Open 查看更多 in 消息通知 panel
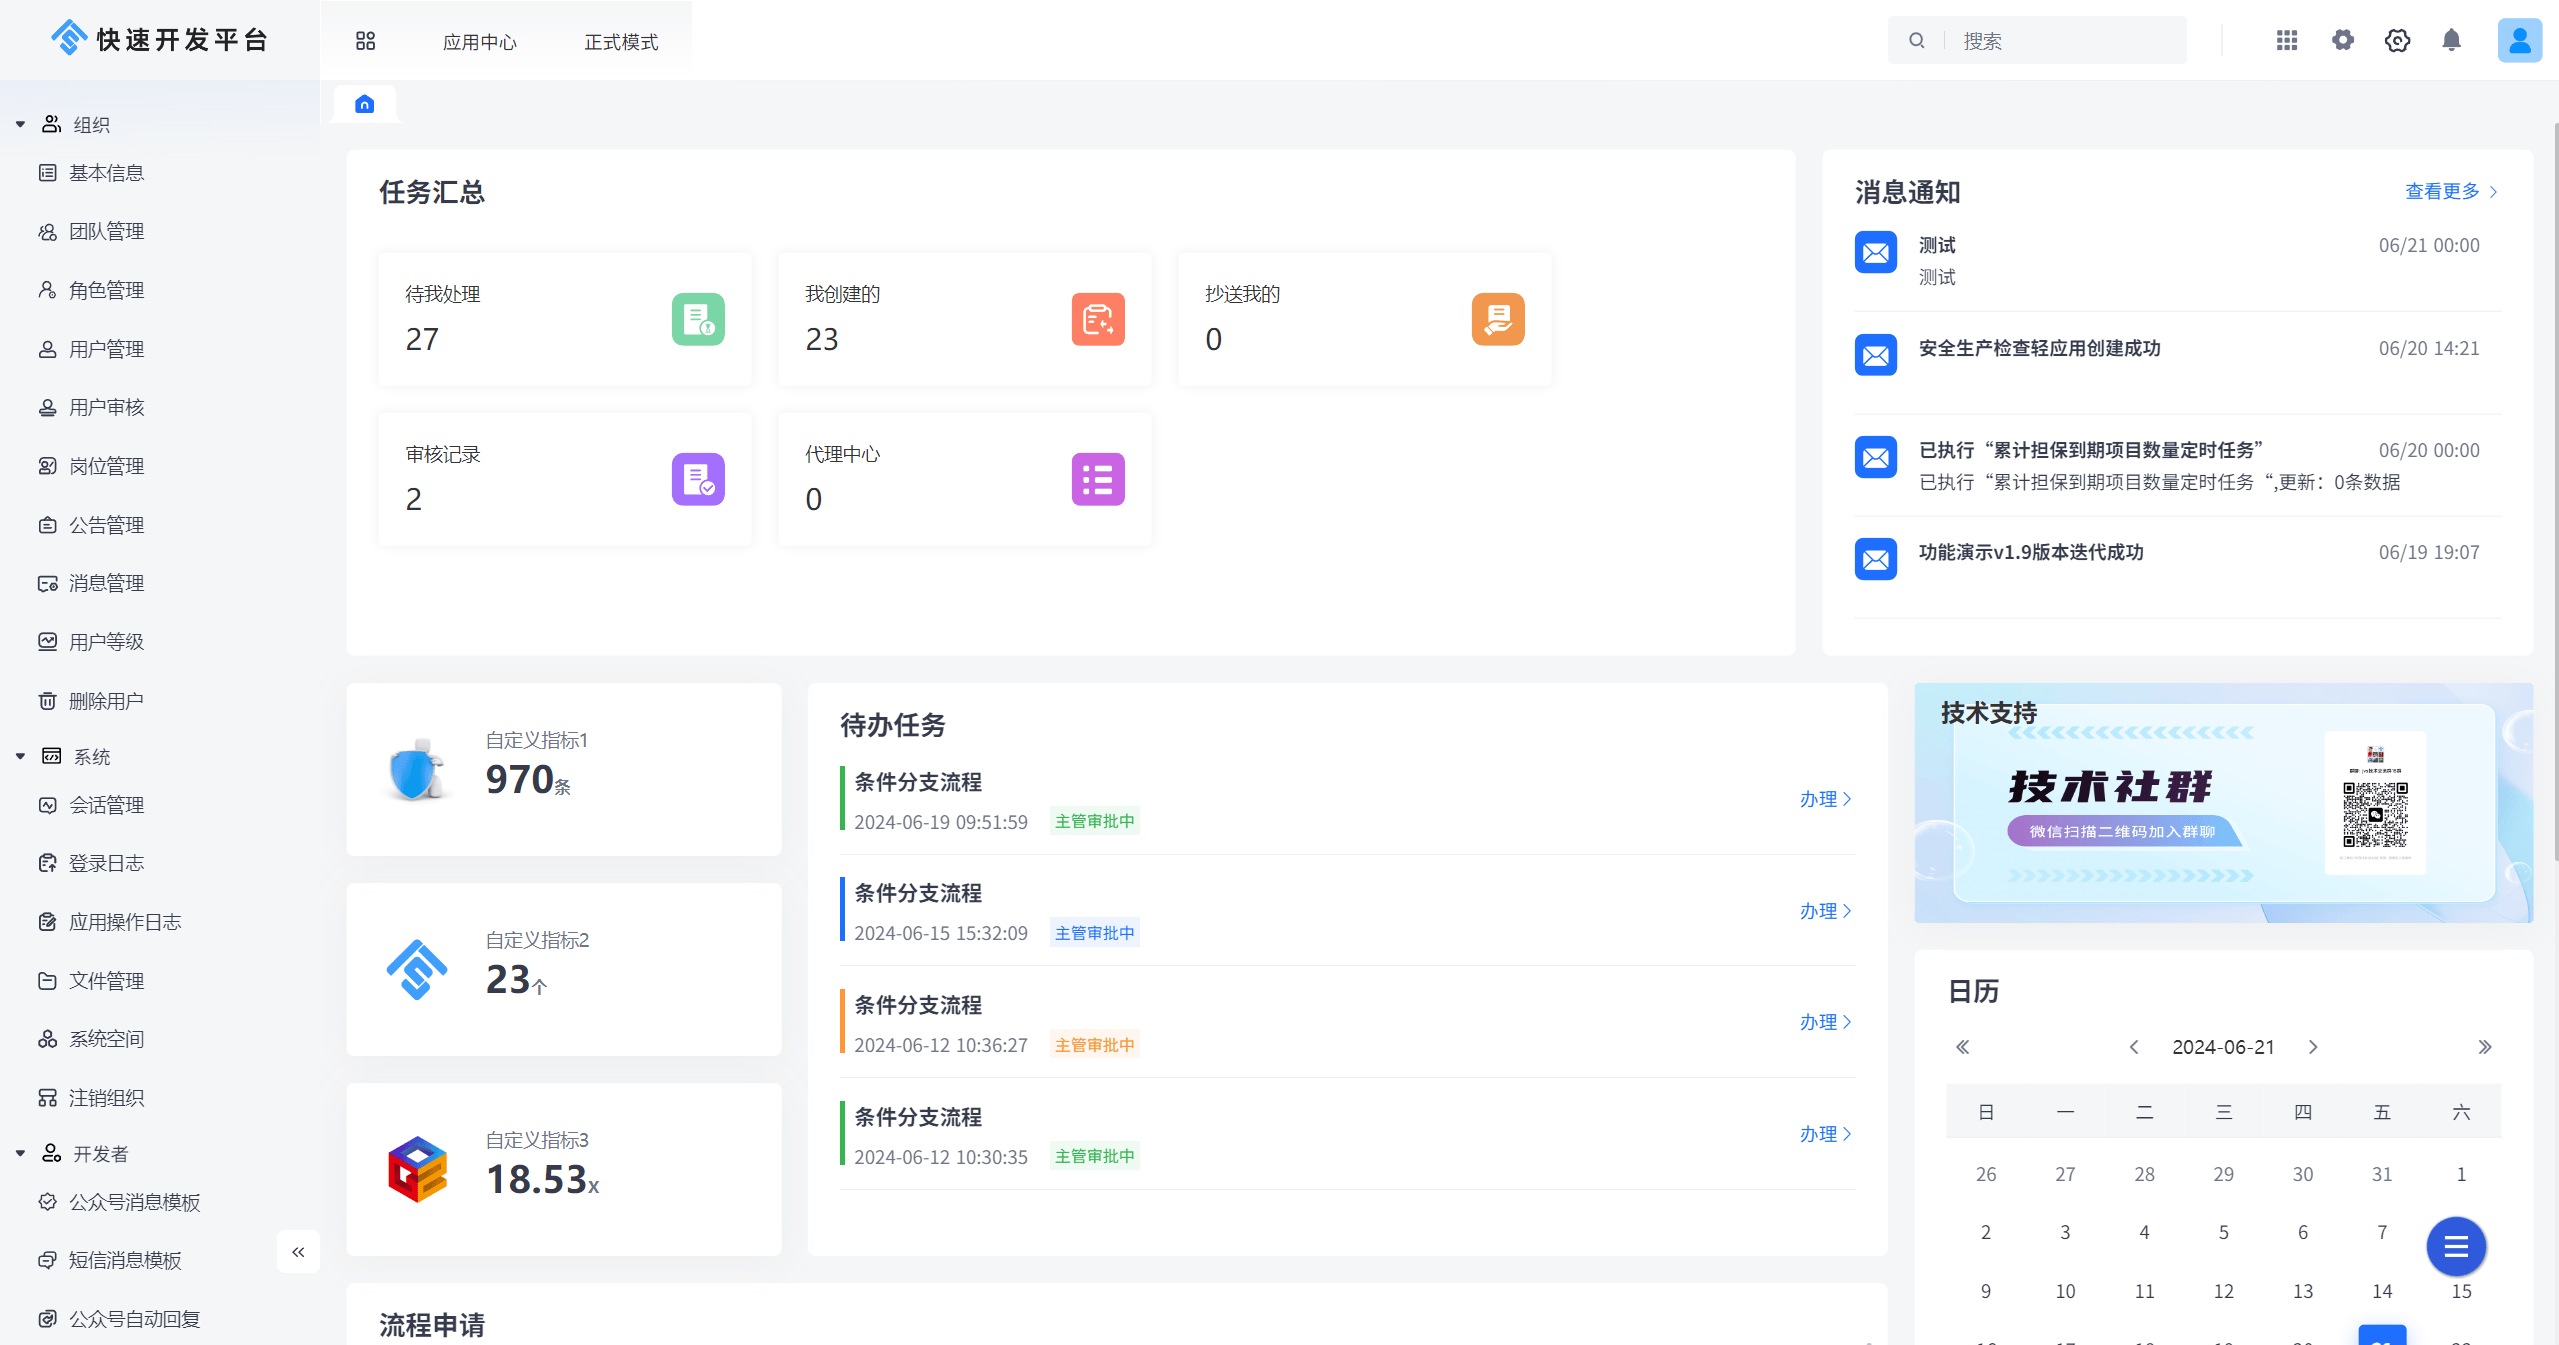Screen dimensions: 2559x1345 (x=2442, y=191)
